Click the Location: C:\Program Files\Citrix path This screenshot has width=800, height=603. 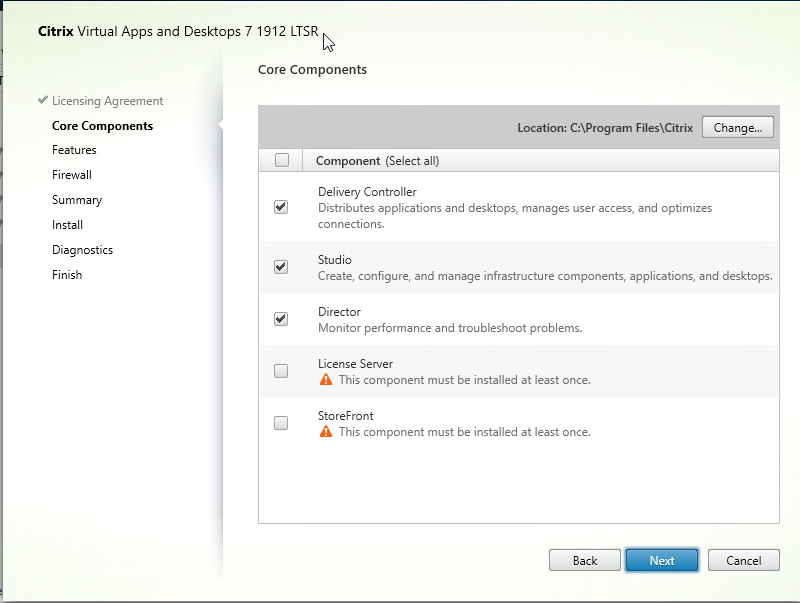605,128
